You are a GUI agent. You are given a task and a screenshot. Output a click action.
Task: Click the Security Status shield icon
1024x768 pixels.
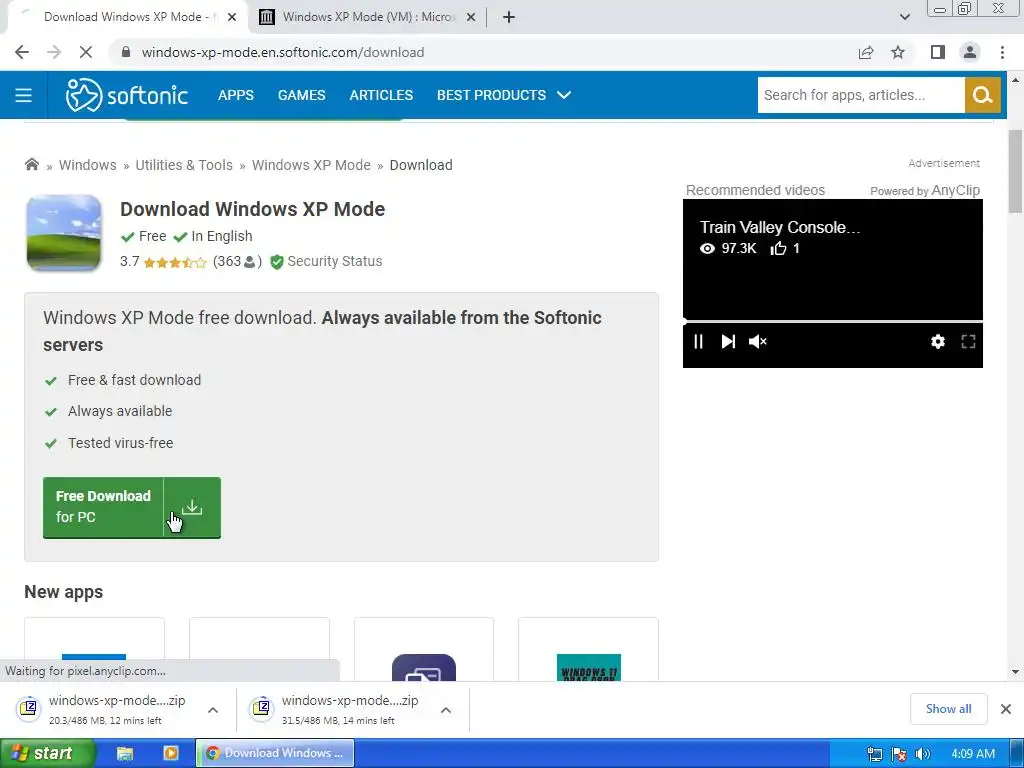click(277, 262)
